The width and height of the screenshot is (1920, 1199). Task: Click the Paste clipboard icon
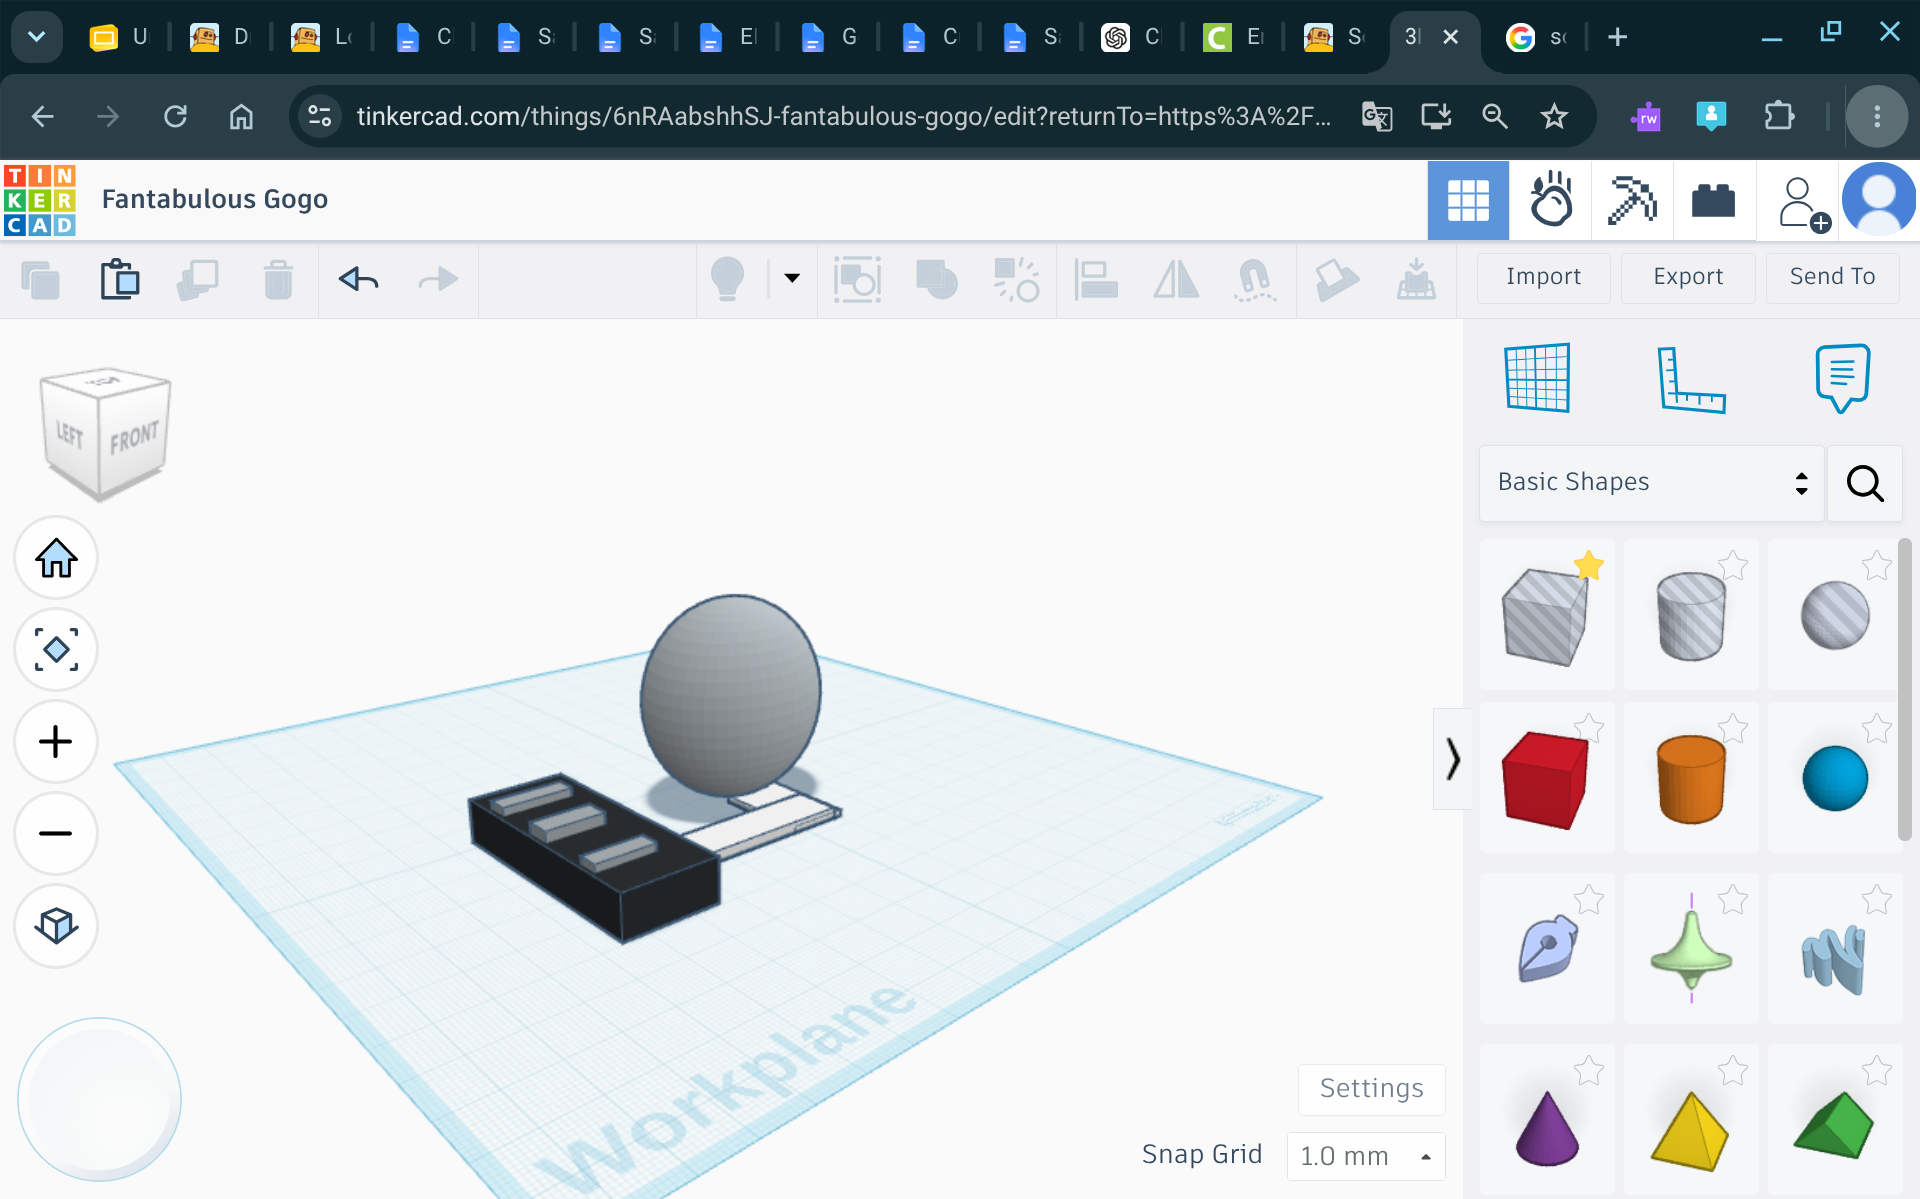pos(119,279)
